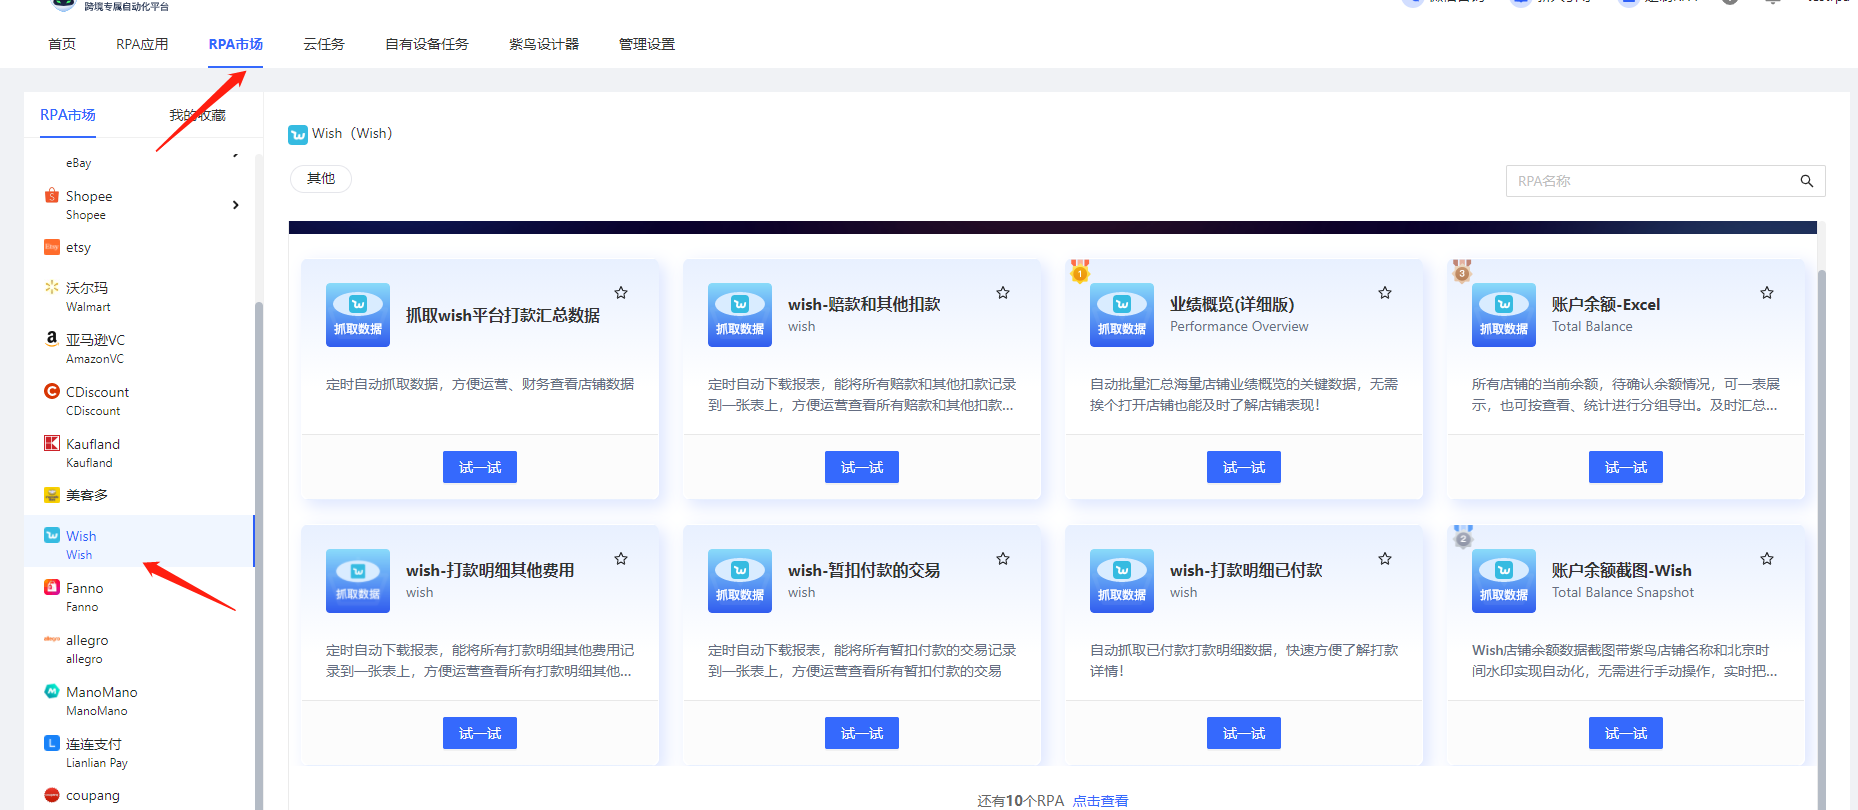Select 连连支付 Lianlian Pay icon
Viewport: 1858px width, 810px height.
click(x=52, y=743)
